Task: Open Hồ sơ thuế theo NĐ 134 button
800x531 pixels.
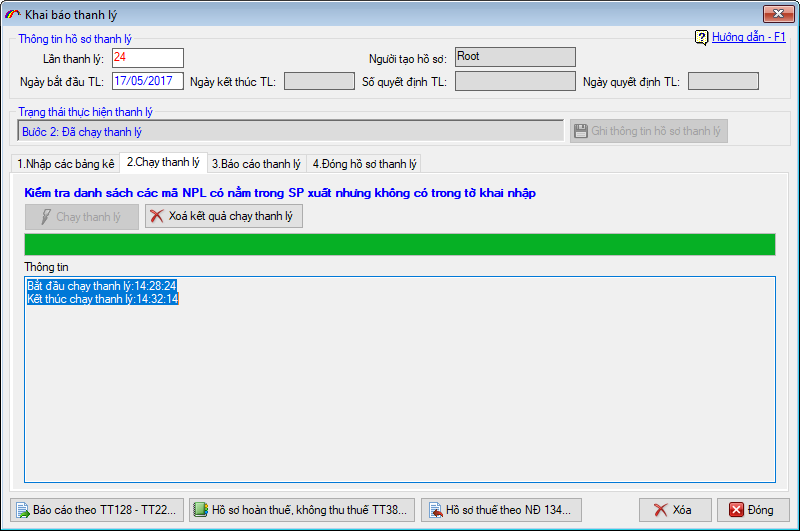Action: 502,510
